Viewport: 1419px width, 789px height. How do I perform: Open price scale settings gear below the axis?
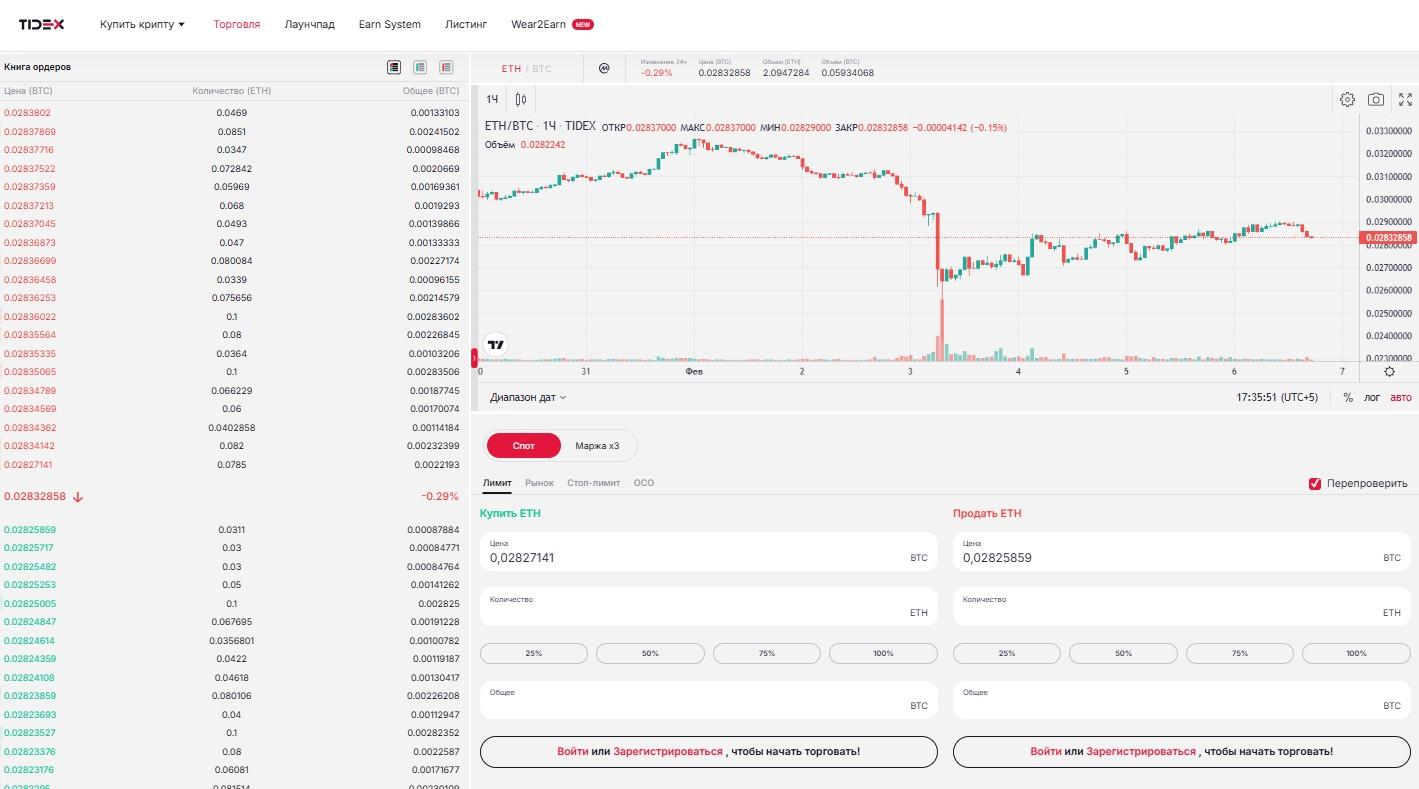(x=1389, y=371)
